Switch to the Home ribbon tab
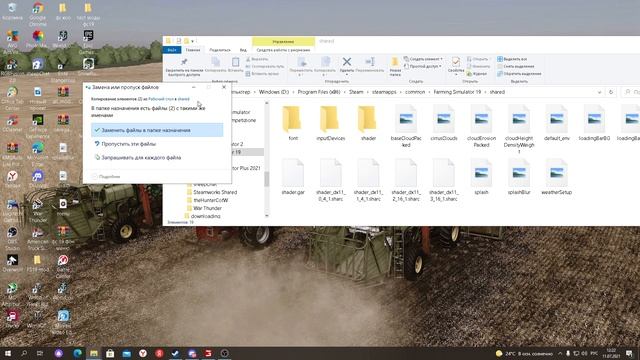Viewport: 640px width, 360px height. tap(193, 50)
